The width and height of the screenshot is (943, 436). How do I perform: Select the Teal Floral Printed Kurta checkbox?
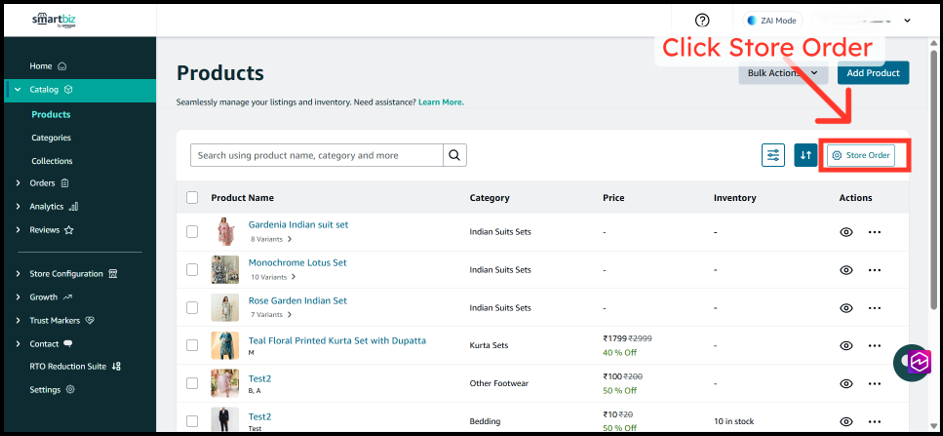pos(192,345)
